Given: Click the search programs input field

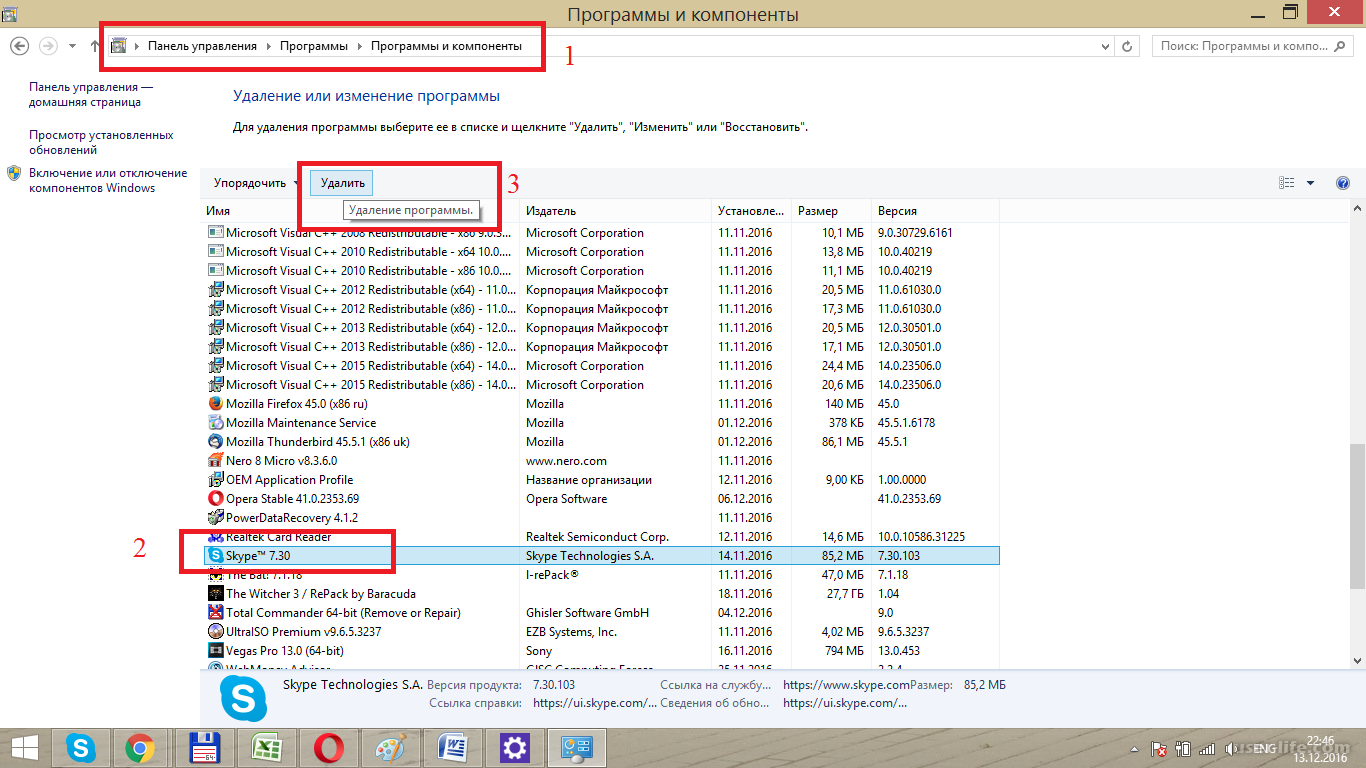Looking at the screenshot, I should (x=1254, y=46).
